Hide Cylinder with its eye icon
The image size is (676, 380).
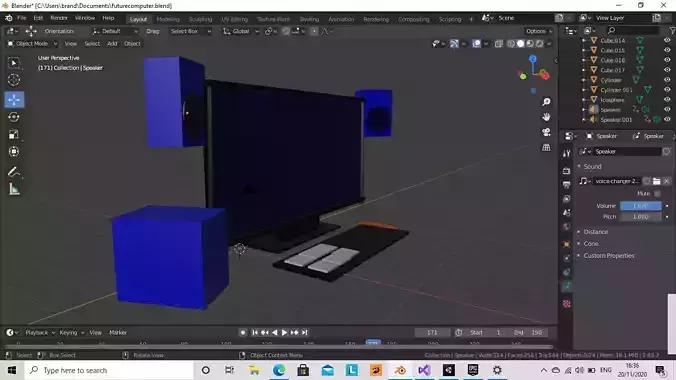click(667, 80)
